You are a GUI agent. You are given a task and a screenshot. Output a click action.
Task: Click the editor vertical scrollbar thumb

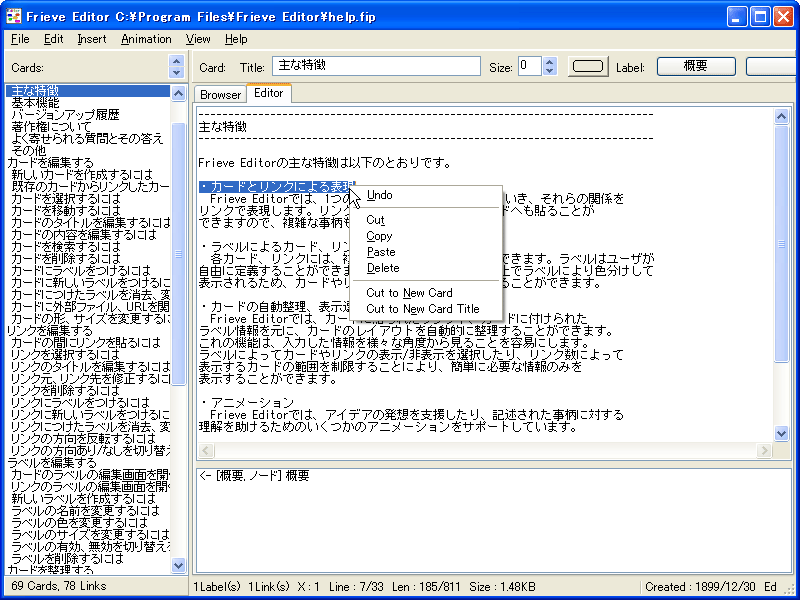pyautogui.click(x=781, y=244)
